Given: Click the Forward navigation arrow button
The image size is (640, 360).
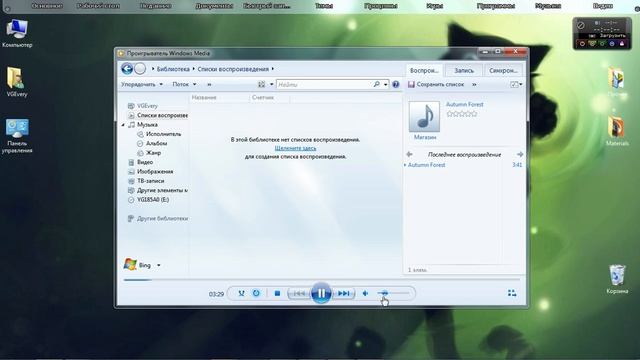Looking at the screenshot, I should 140,69.
